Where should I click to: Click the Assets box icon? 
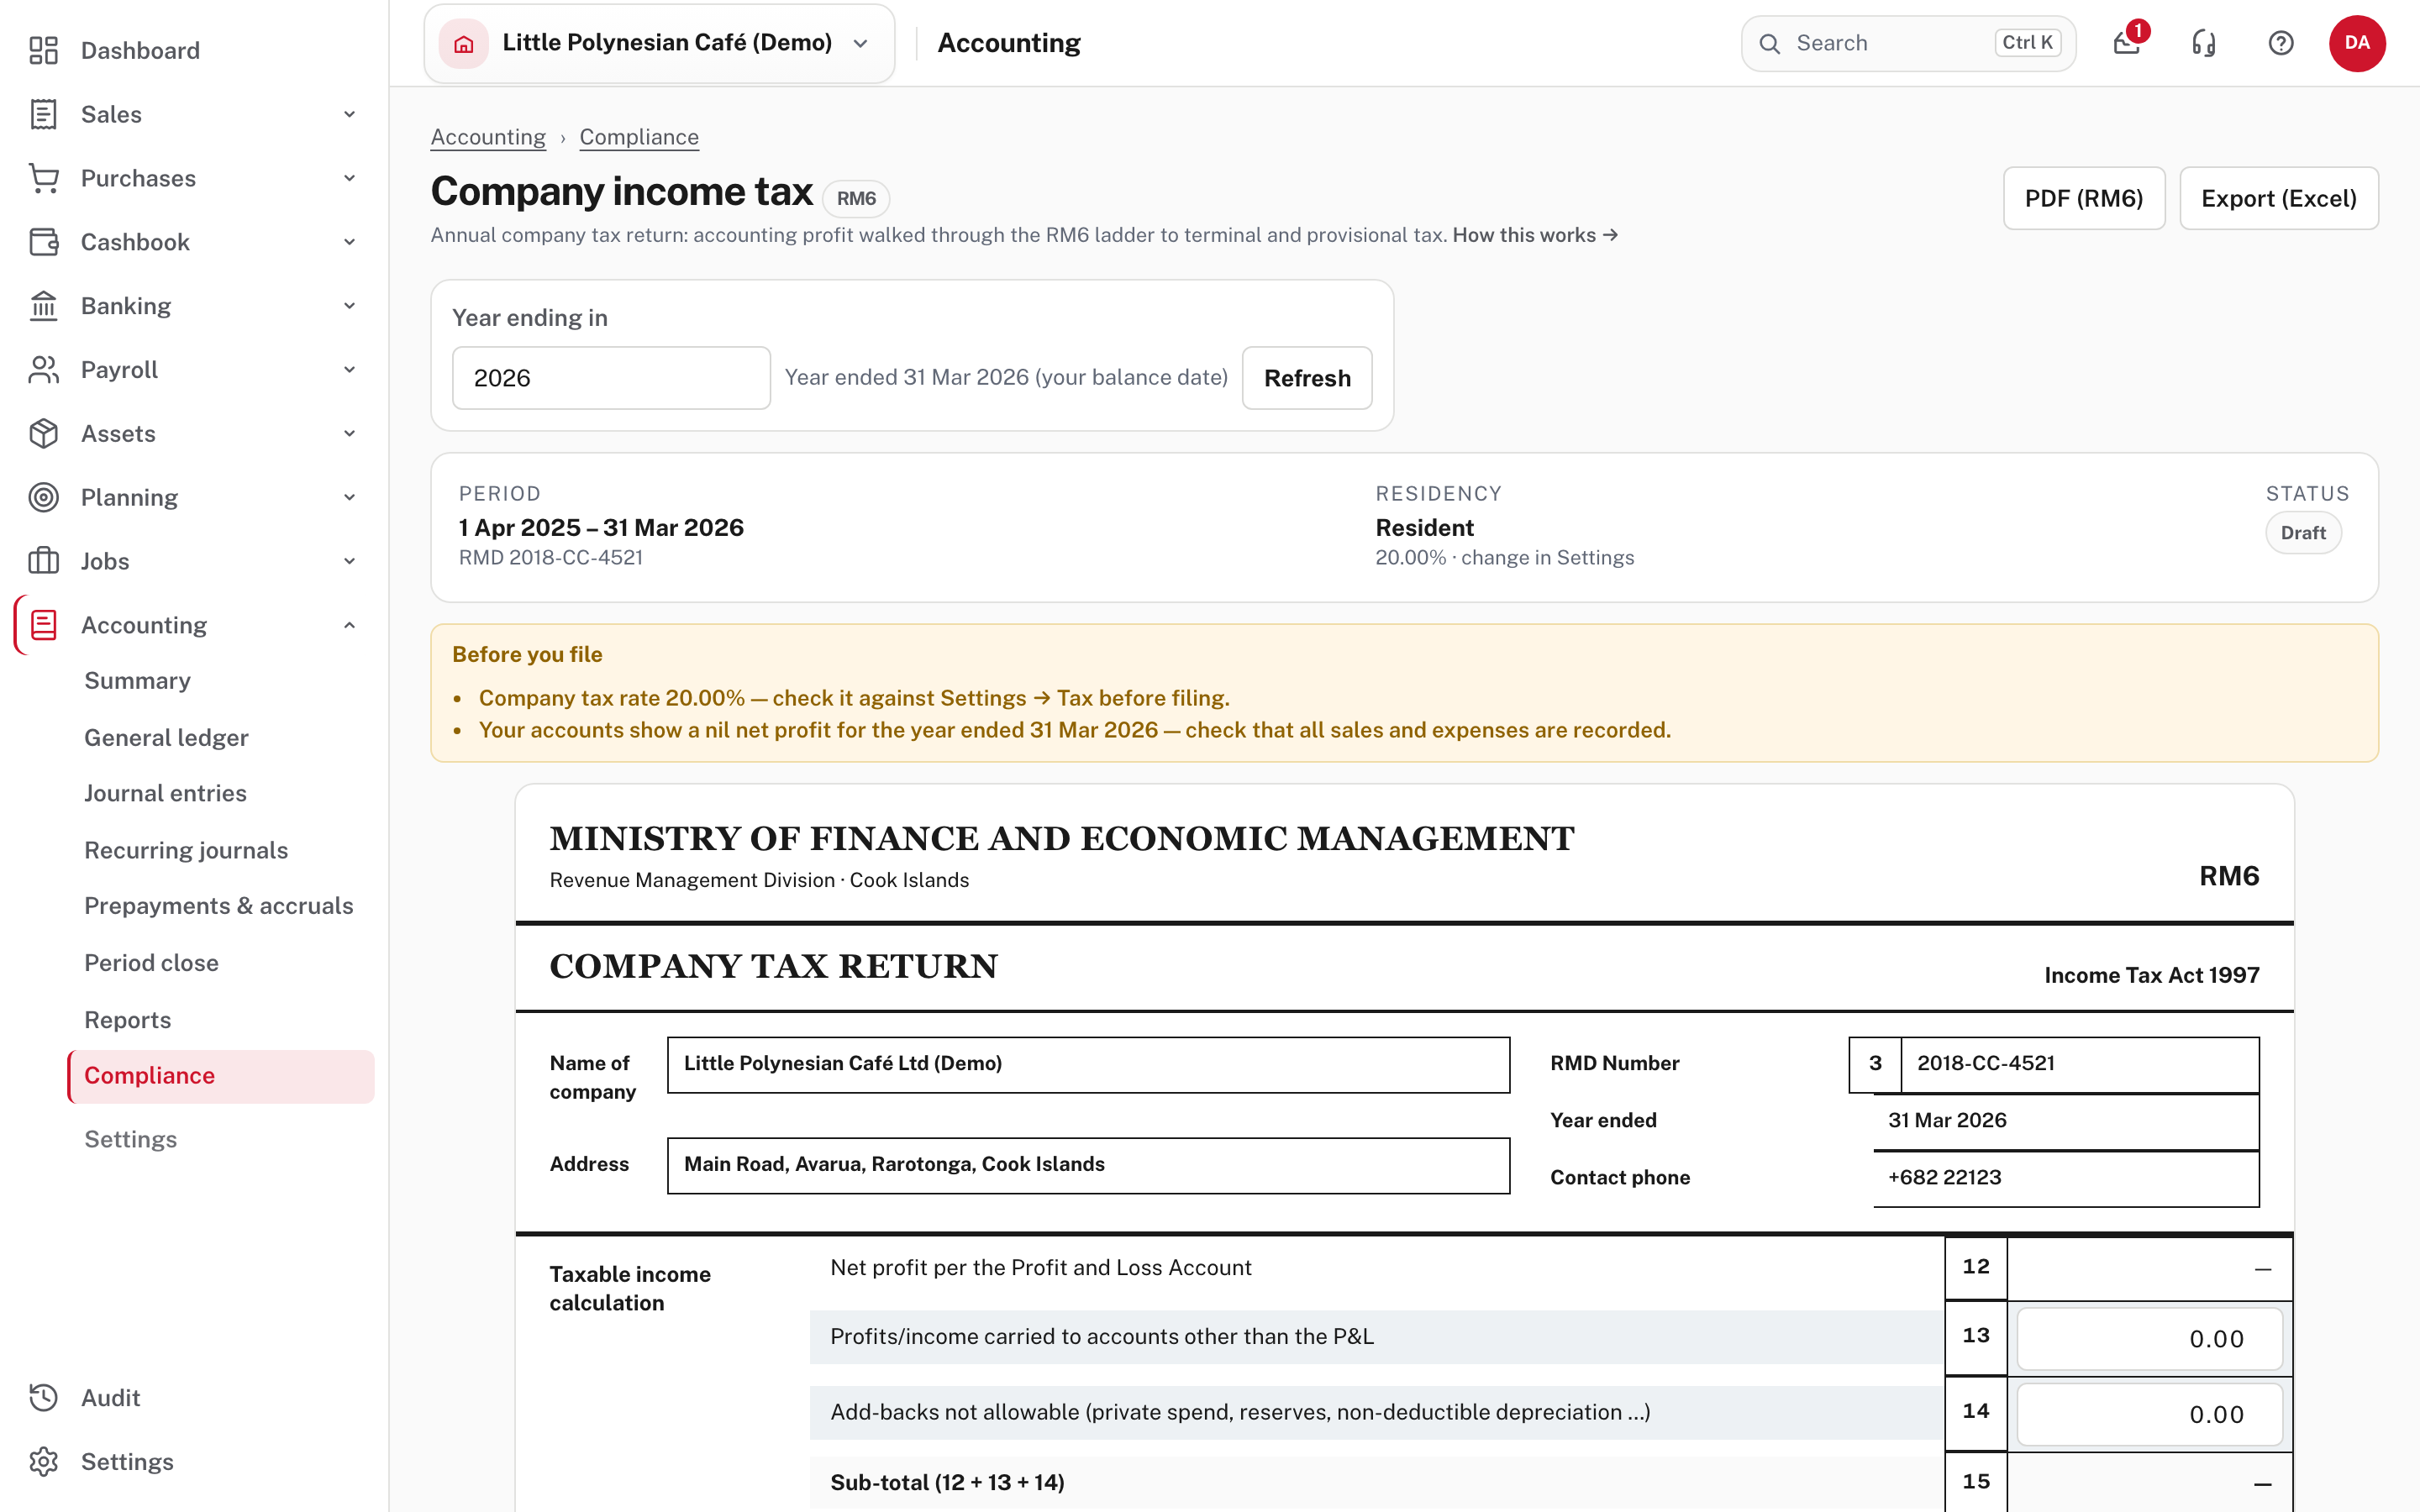point(43,434)
